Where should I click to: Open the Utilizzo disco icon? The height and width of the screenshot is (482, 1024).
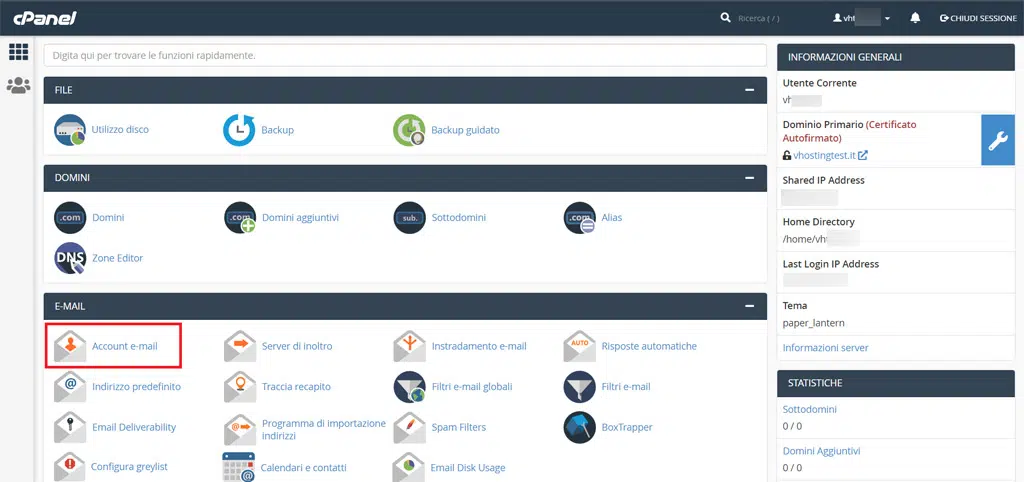(70, 130)
